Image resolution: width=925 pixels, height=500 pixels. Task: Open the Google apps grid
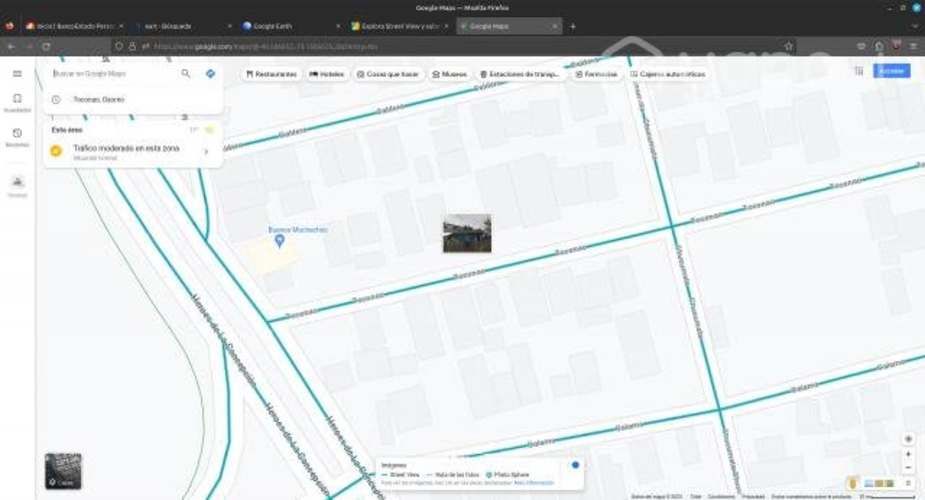(859, 71)
